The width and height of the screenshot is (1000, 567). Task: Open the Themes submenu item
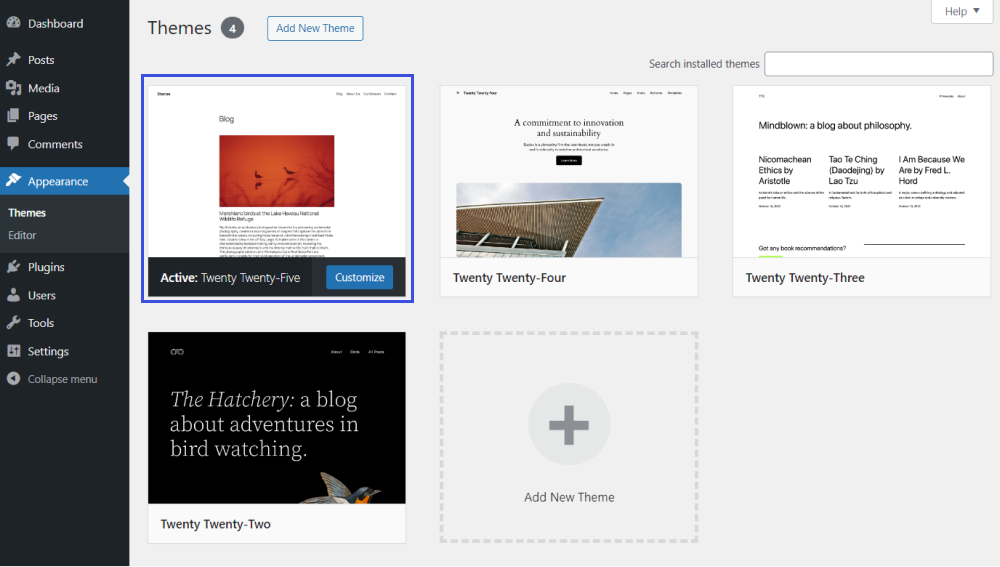click(27, 212)
